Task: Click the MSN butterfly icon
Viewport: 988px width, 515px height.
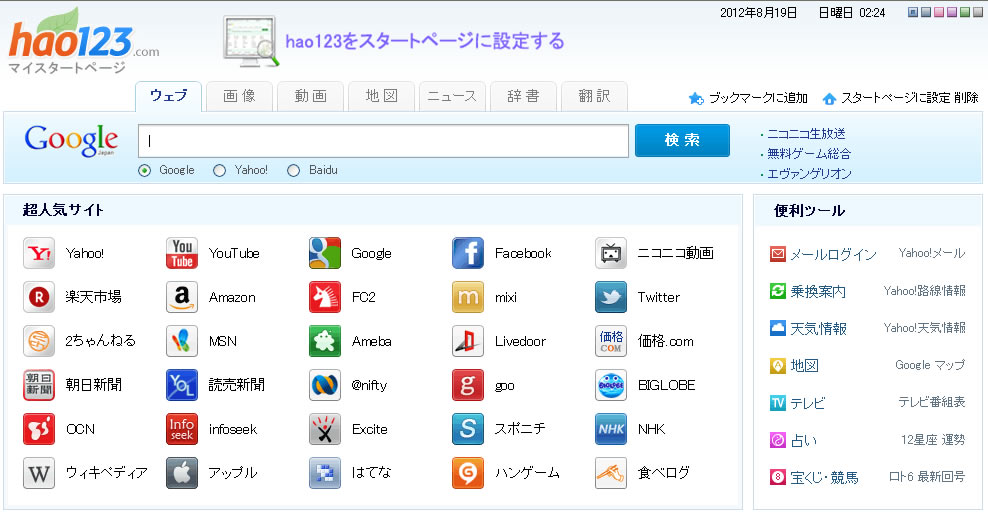Action: coord(181,341)
